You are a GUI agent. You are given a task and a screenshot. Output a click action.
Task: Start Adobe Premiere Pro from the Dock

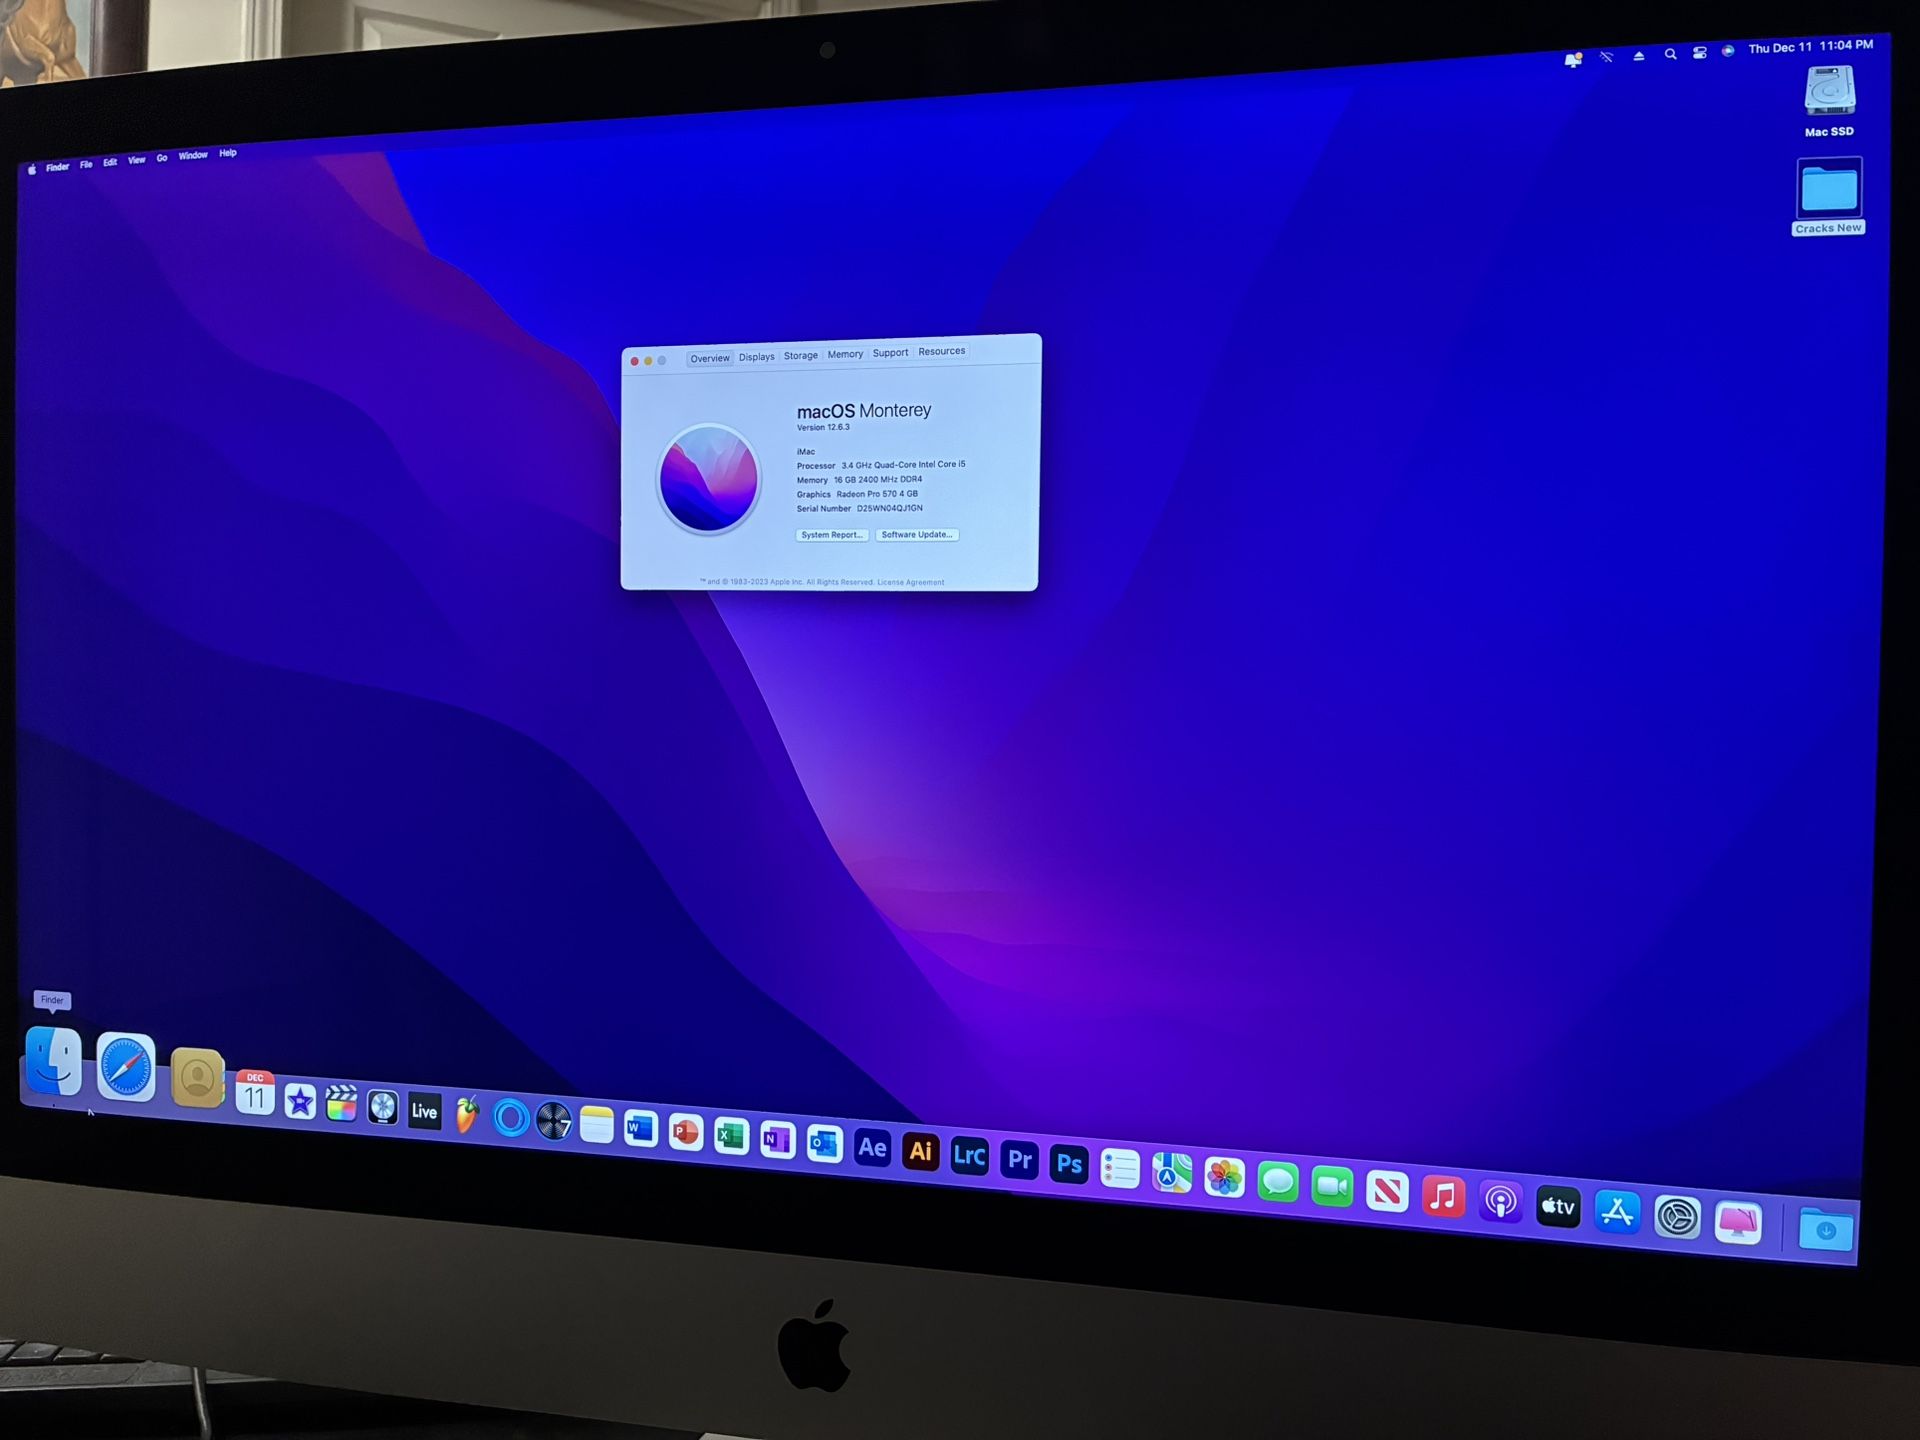click(1021, 1159)
